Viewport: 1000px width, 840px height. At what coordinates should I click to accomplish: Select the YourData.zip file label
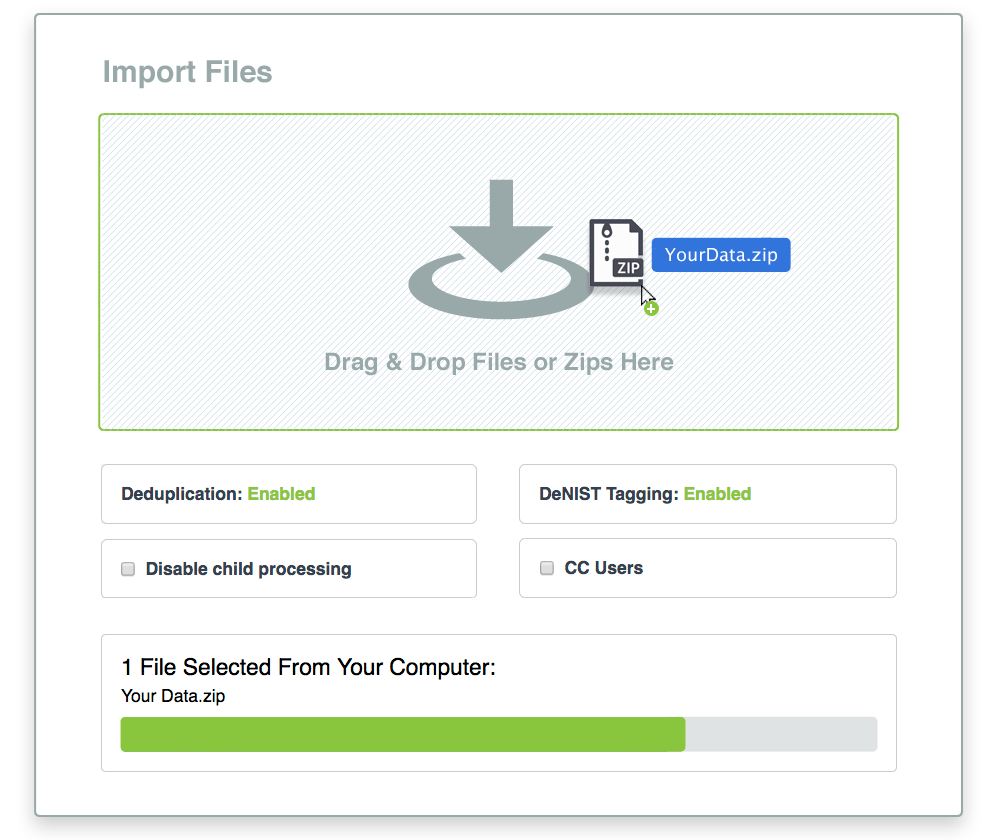point(720,255)
